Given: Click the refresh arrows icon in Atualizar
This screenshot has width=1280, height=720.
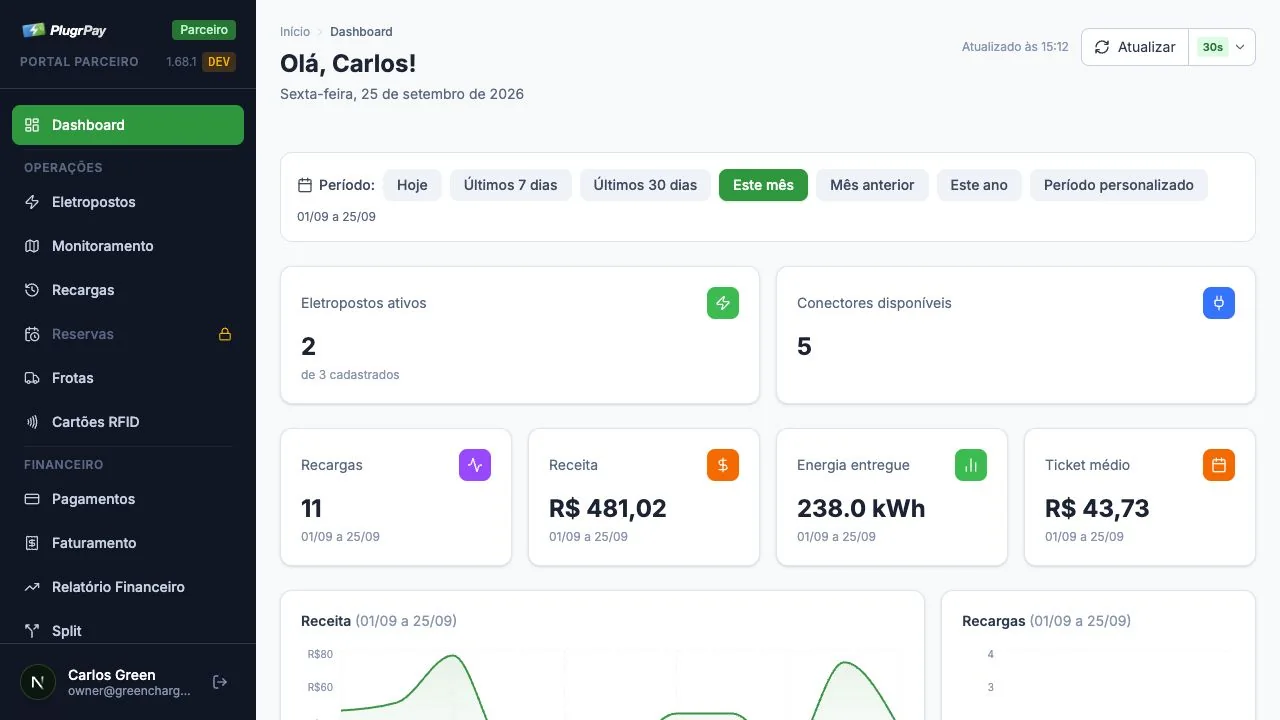Looking at the screenshot, I should 1102,47.
